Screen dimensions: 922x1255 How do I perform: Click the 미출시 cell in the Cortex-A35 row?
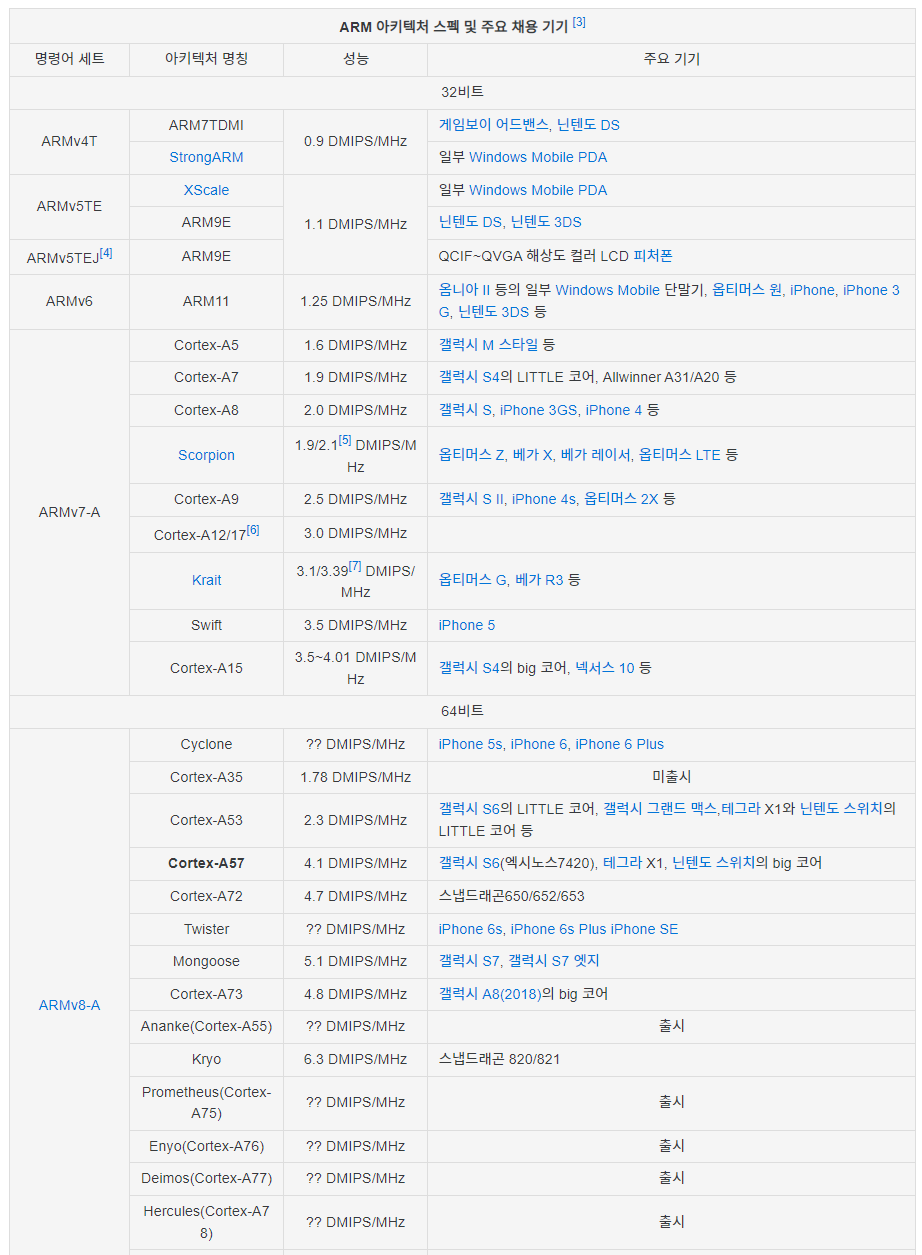pyautogui.click(x=671, y=777)
